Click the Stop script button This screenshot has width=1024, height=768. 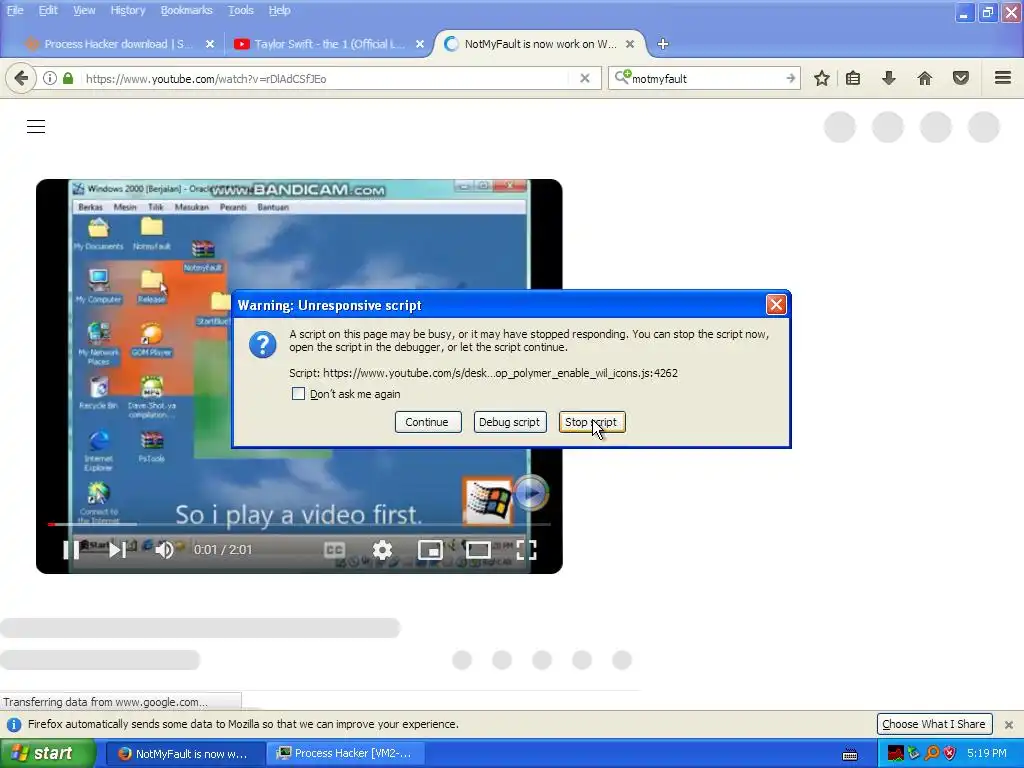(592, 422)
